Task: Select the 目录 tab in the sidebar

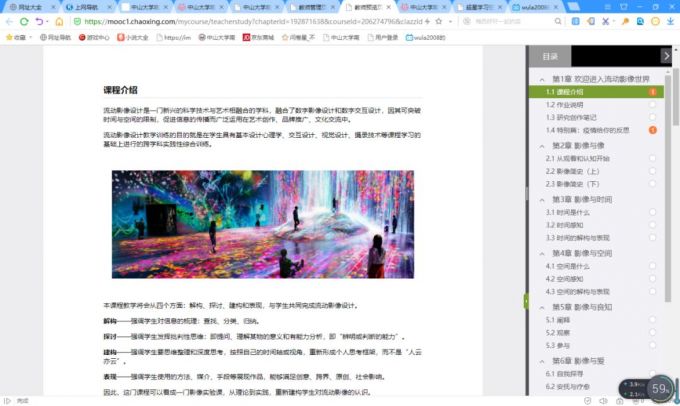Action: (x=550, y=56)
